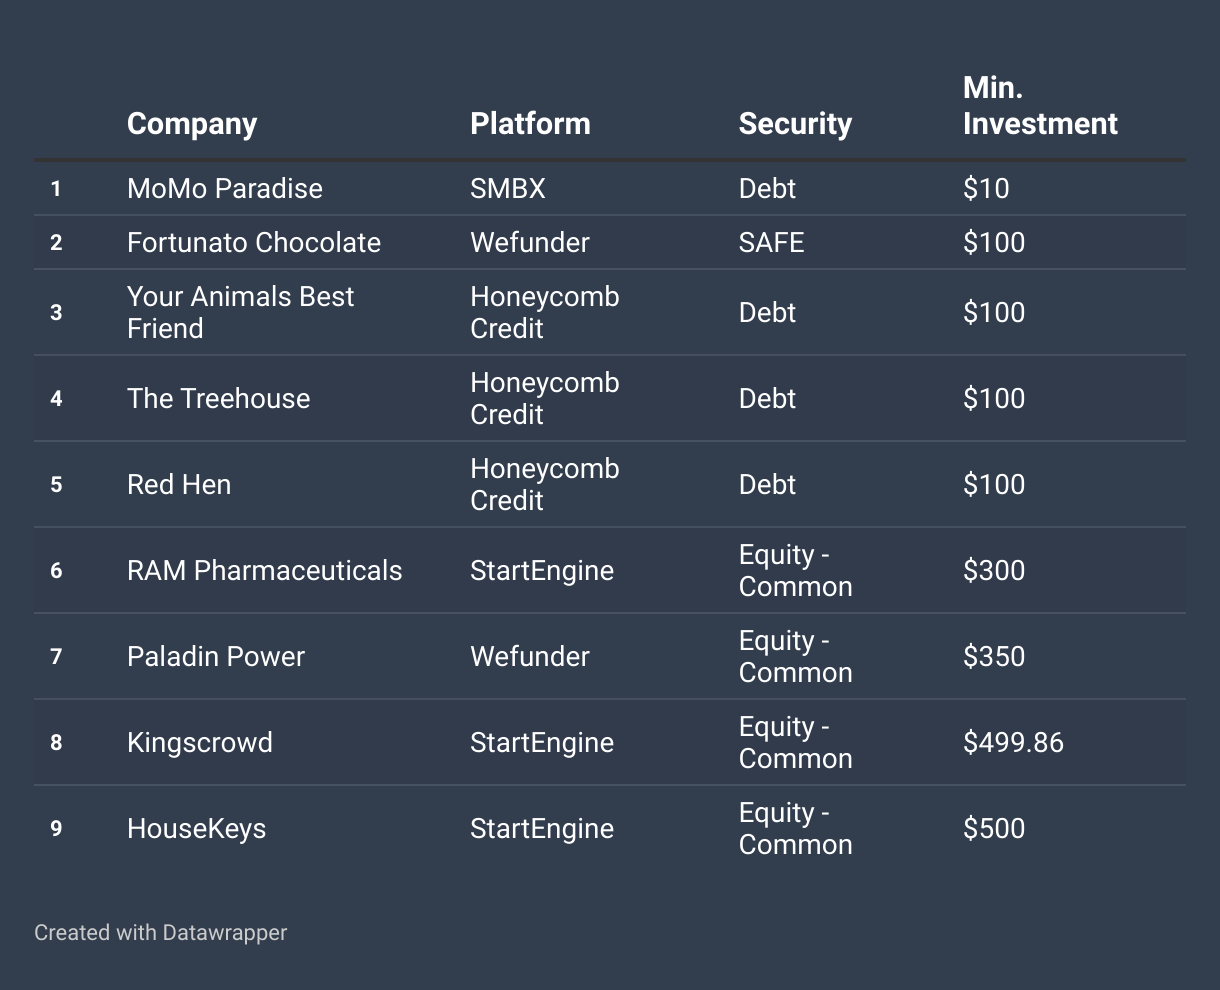This screenshot has width=1220, height=990.
Task: Click the row number 9 cell
Action: coord(56,829)
